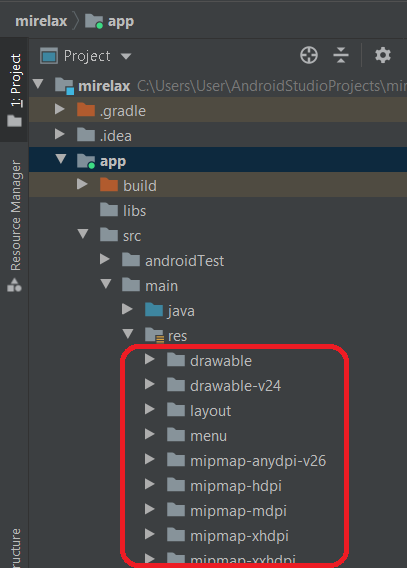Click the .idea folder icon
The width and height of the screenshot is (410, 568).
(86, 134)
